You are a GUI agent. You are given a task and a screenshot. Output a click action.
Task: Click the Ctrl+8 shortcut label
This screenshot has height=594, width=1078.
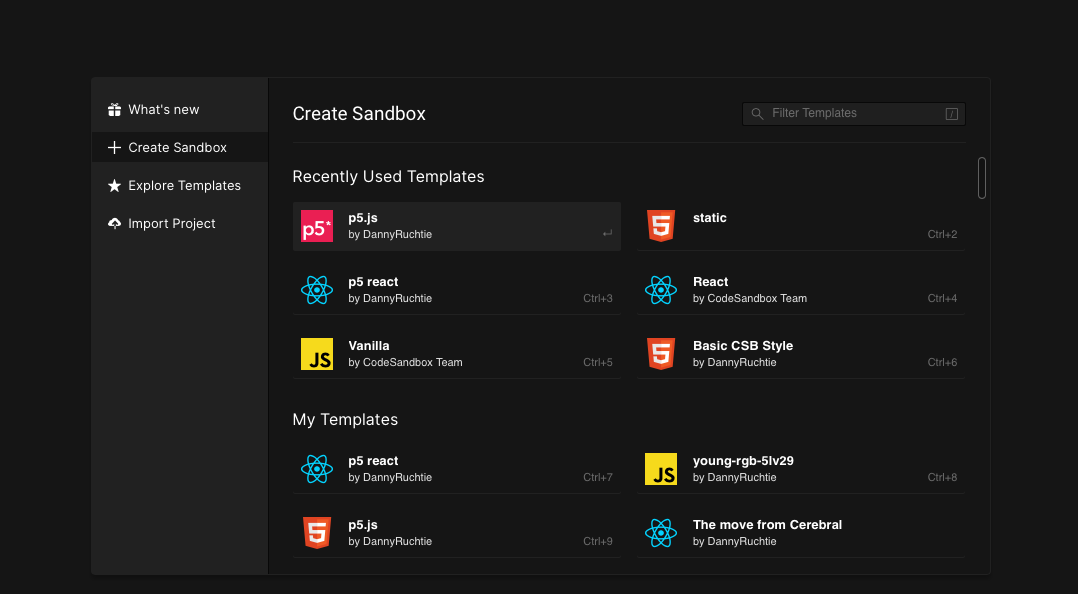tap(942, 477)
